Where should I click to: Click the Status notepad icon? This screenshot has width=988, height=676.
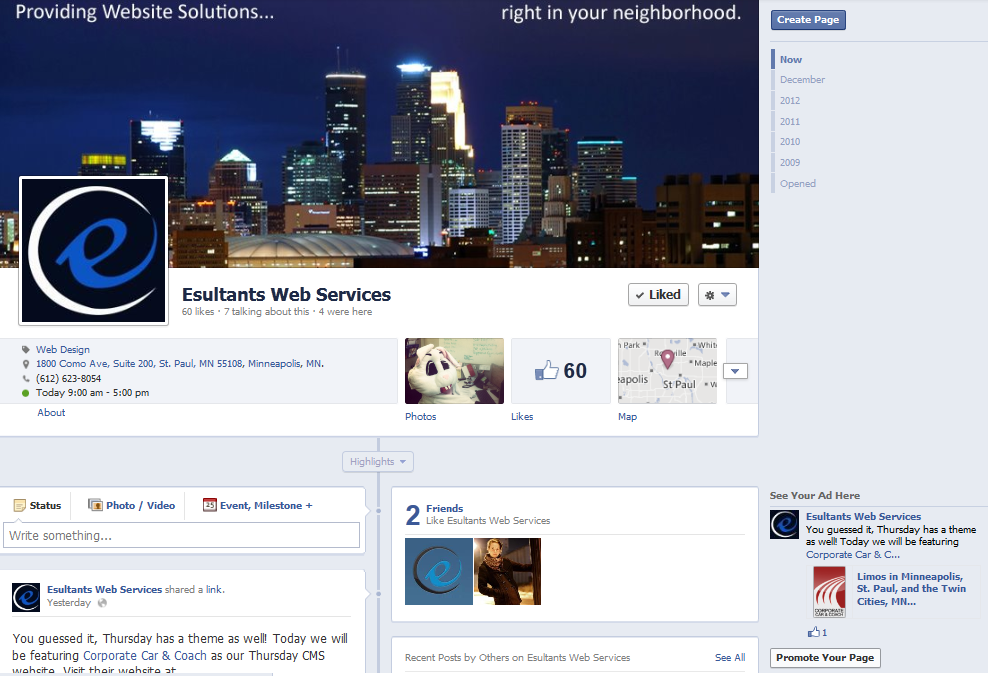[x=20, y=505]
